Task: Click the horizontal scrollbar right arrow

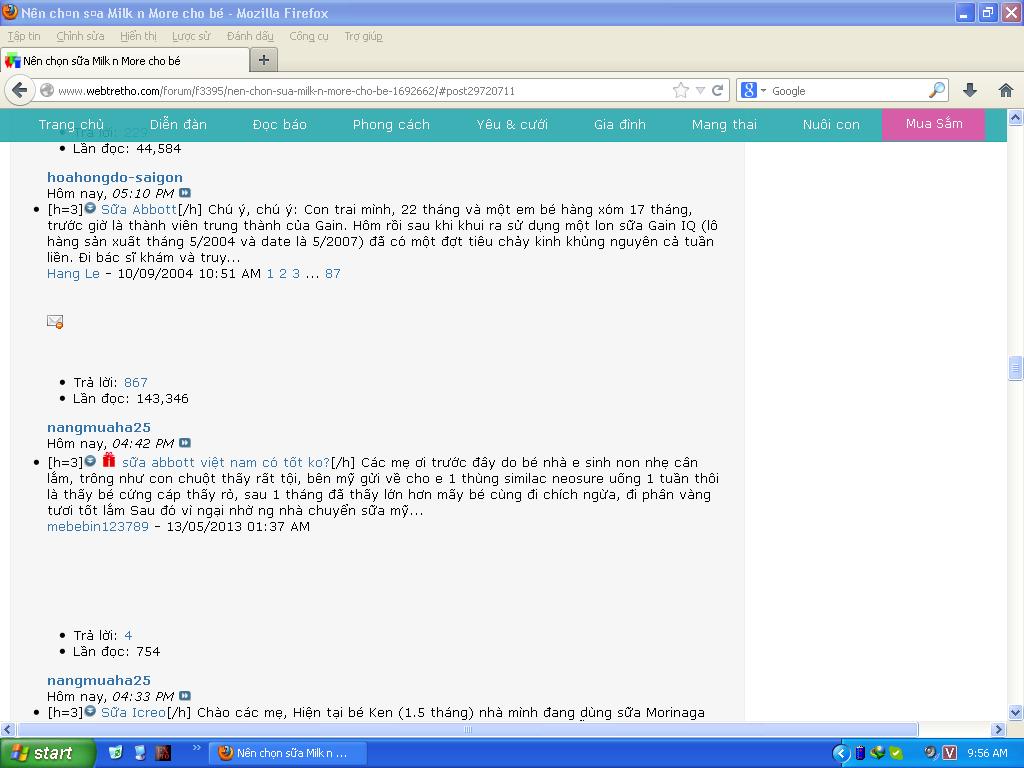Action: pyautogui.click(x=998, y=729)
